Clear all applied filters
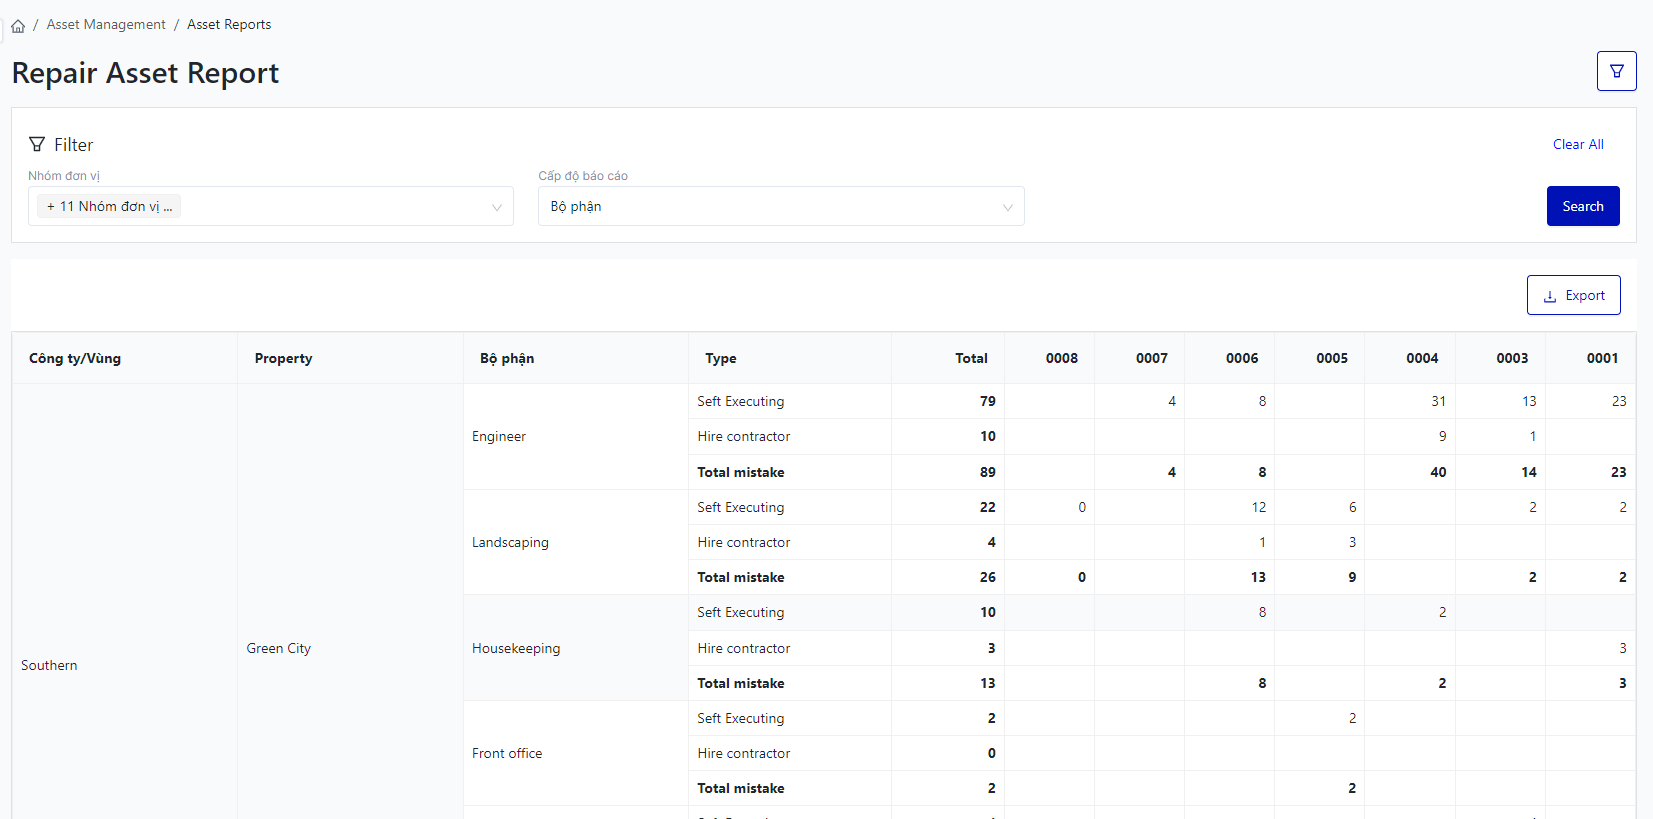 1577,145
